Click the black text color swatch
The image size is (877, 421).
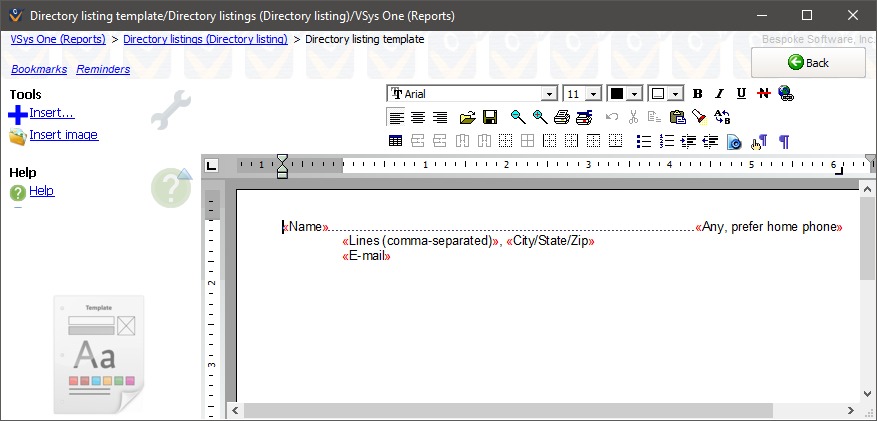click(x=617, y=93)
